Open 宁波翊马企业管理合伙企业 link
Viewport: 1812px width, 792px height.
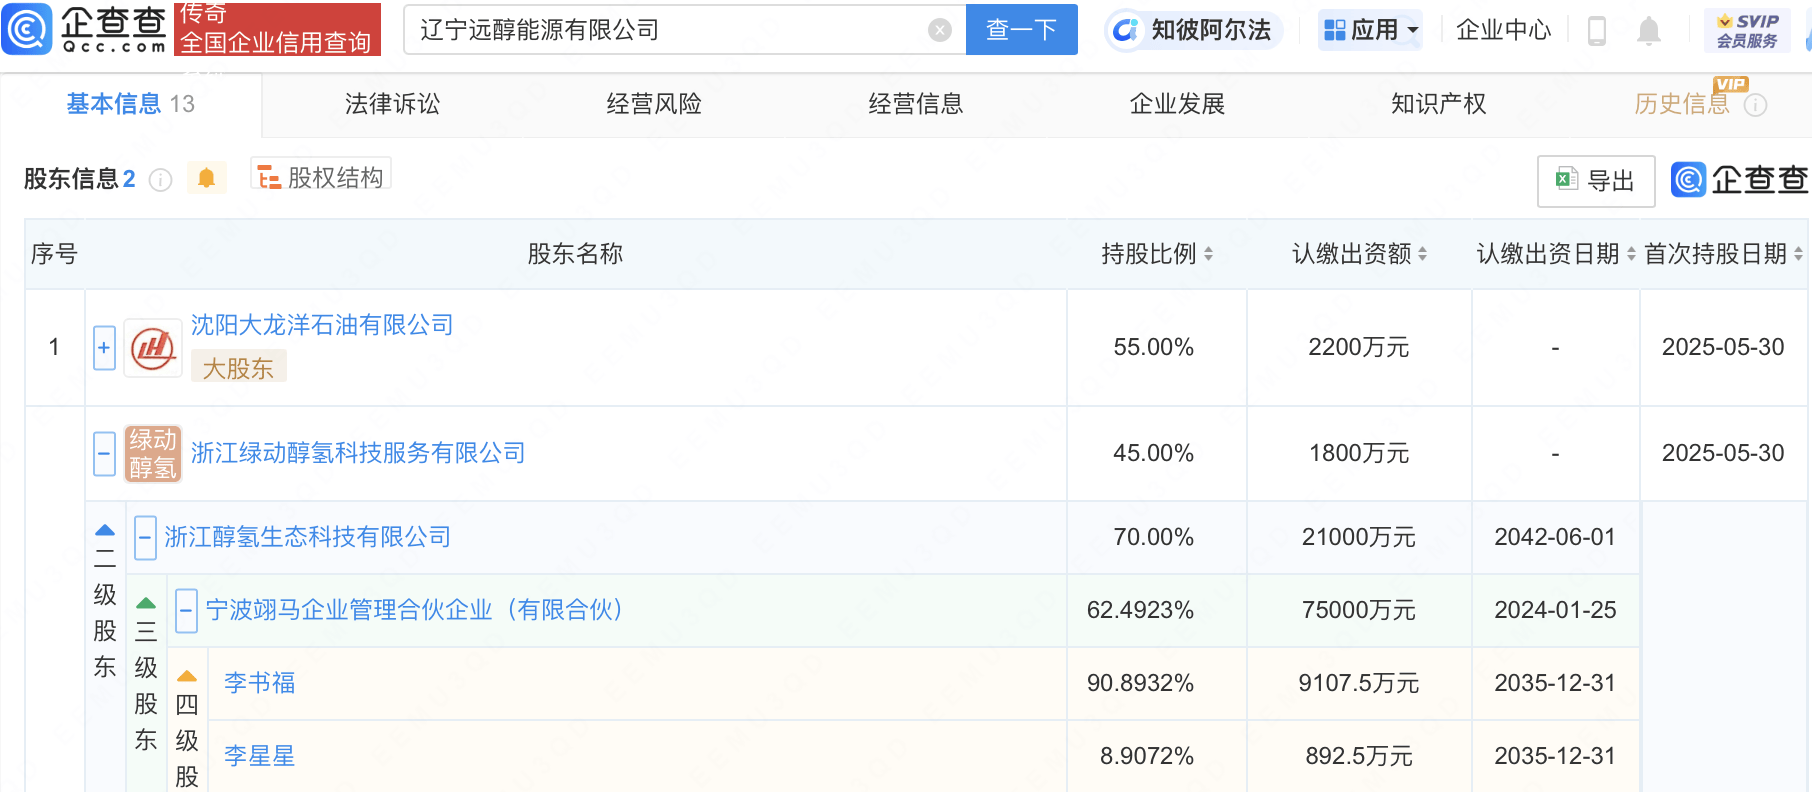[414, 610]
